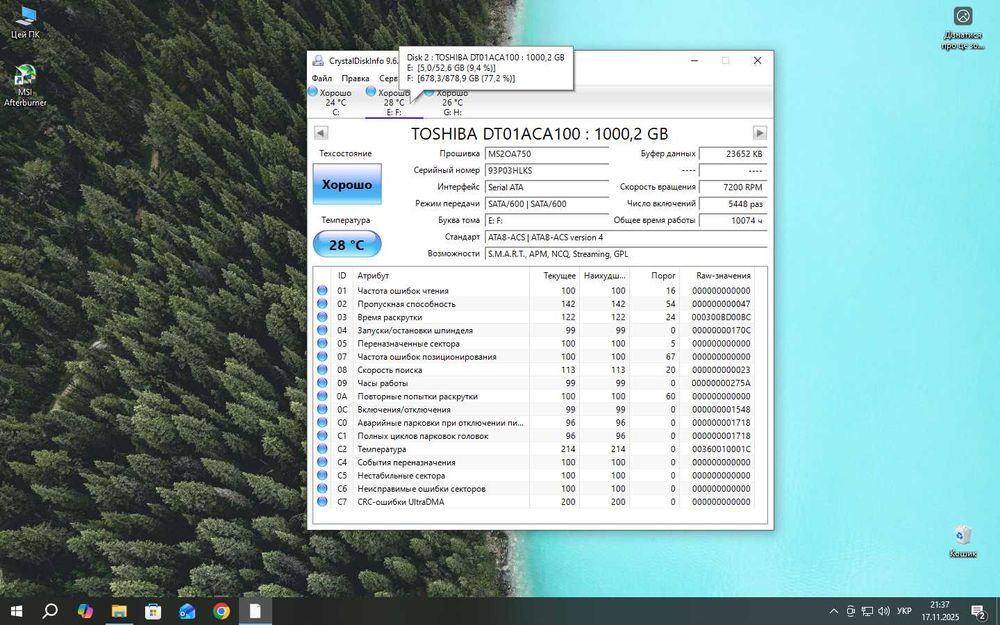The image size is (1000, 625).
Task: Select the Кошик recycle bin icon
Action: click(963, 541)
